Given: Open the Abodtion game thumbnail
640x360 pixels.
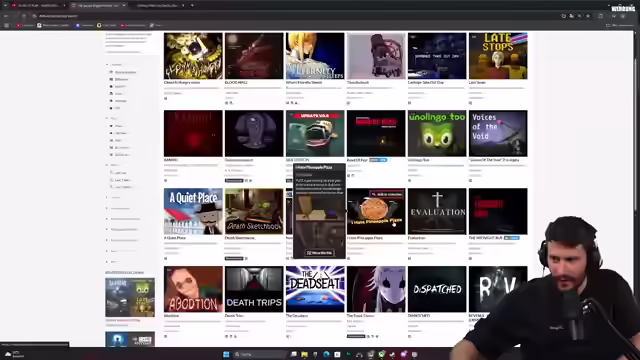Looking at the screenshot, I should [x=193, y=289].
